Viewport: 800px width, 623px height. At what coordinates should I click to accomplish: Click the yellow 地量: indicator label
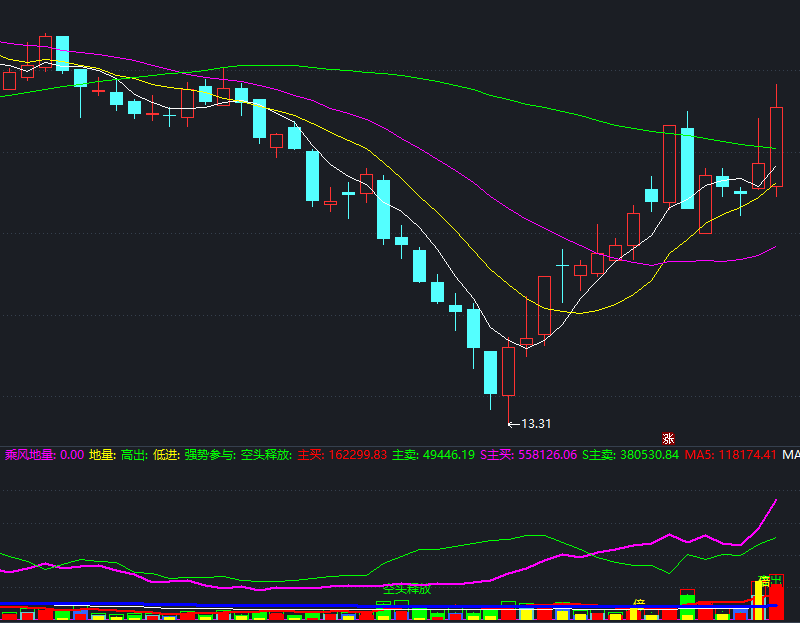[103, 455]
